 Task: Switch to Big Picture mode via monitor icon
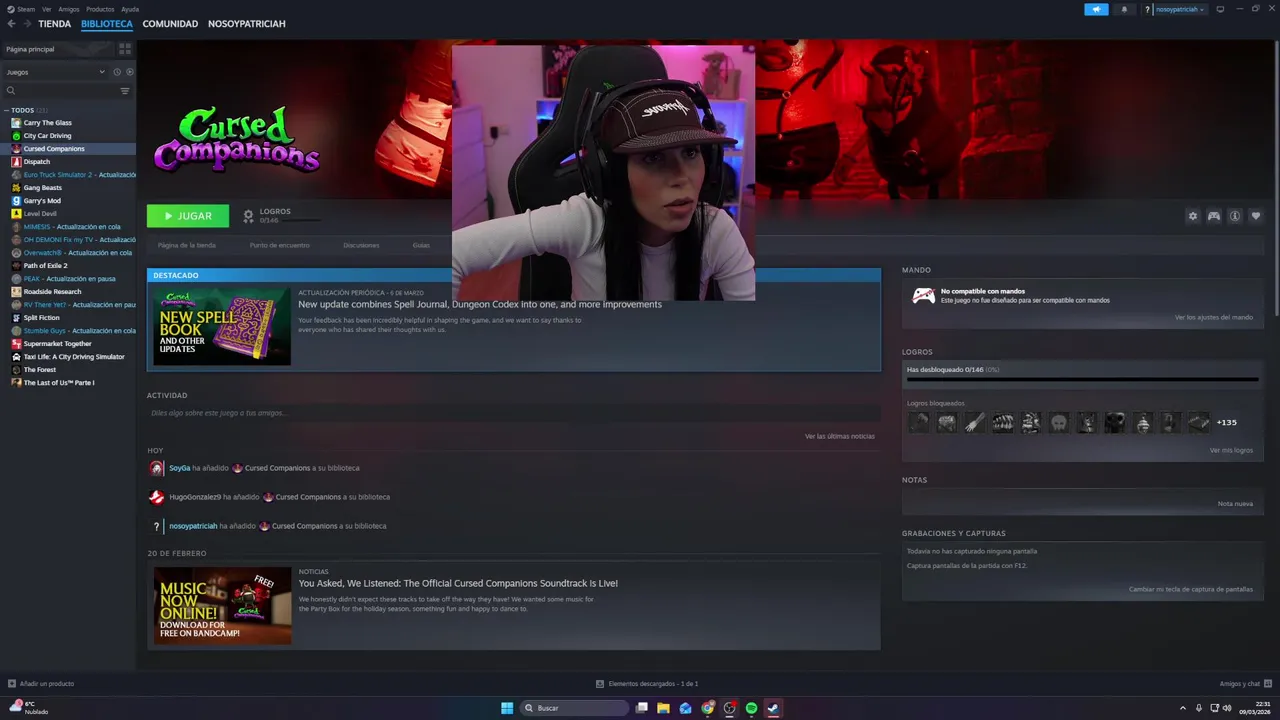[1220, 9]
